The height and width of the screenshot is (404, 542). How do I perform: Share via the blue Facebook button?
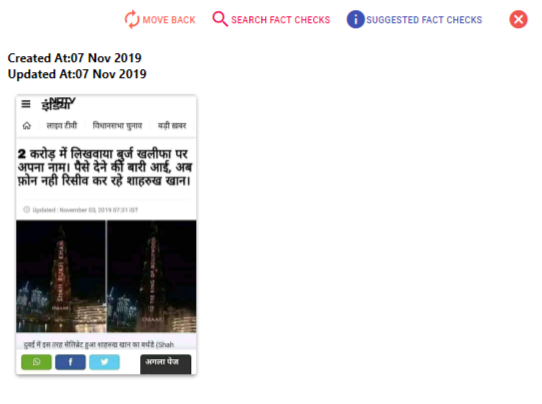pyautogui.click(x=70, y=362)
